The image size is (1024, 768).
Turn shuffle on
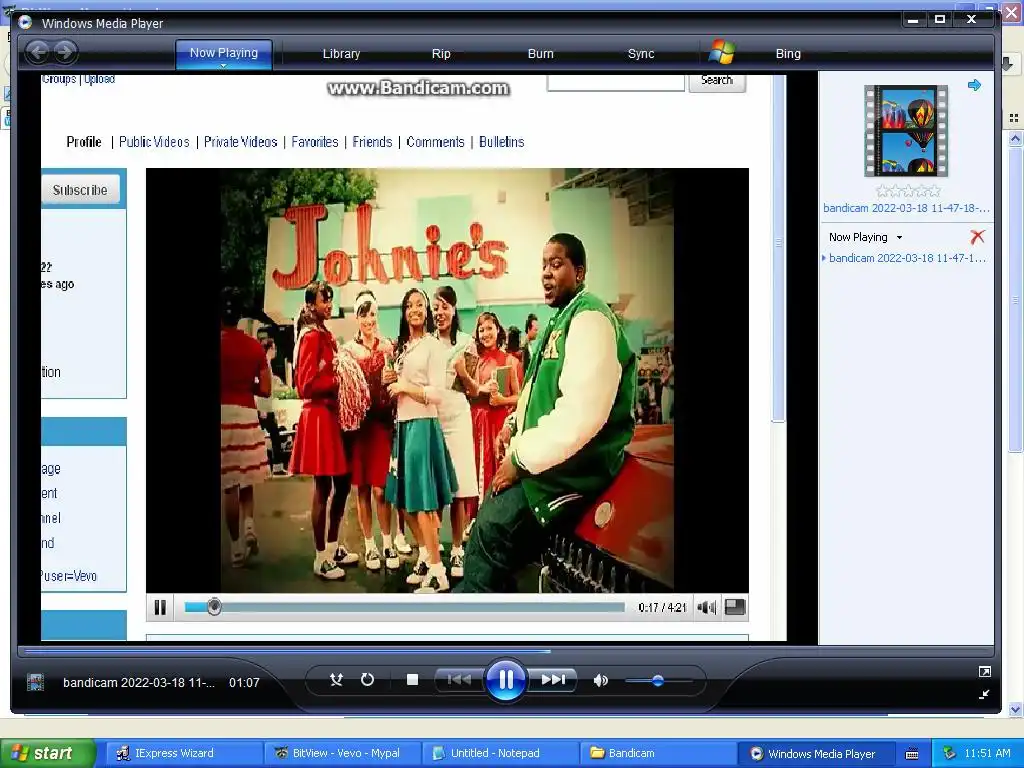336,680
